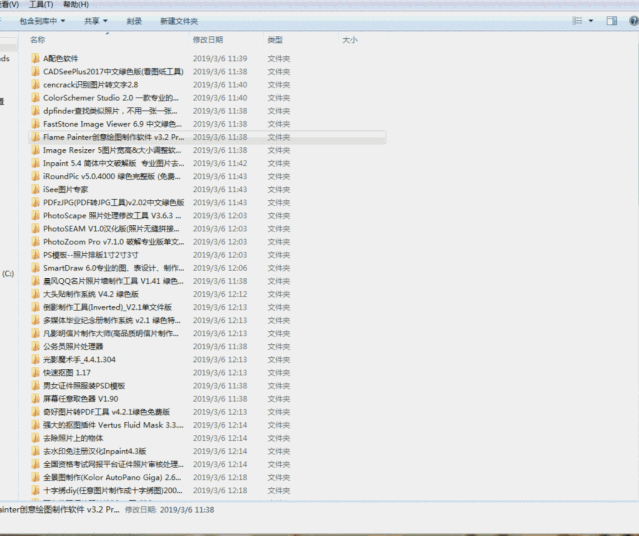This screenshot has height=536, width=639.
Task: Select the 倒影制作工具 folder icon
Action: 36,307
